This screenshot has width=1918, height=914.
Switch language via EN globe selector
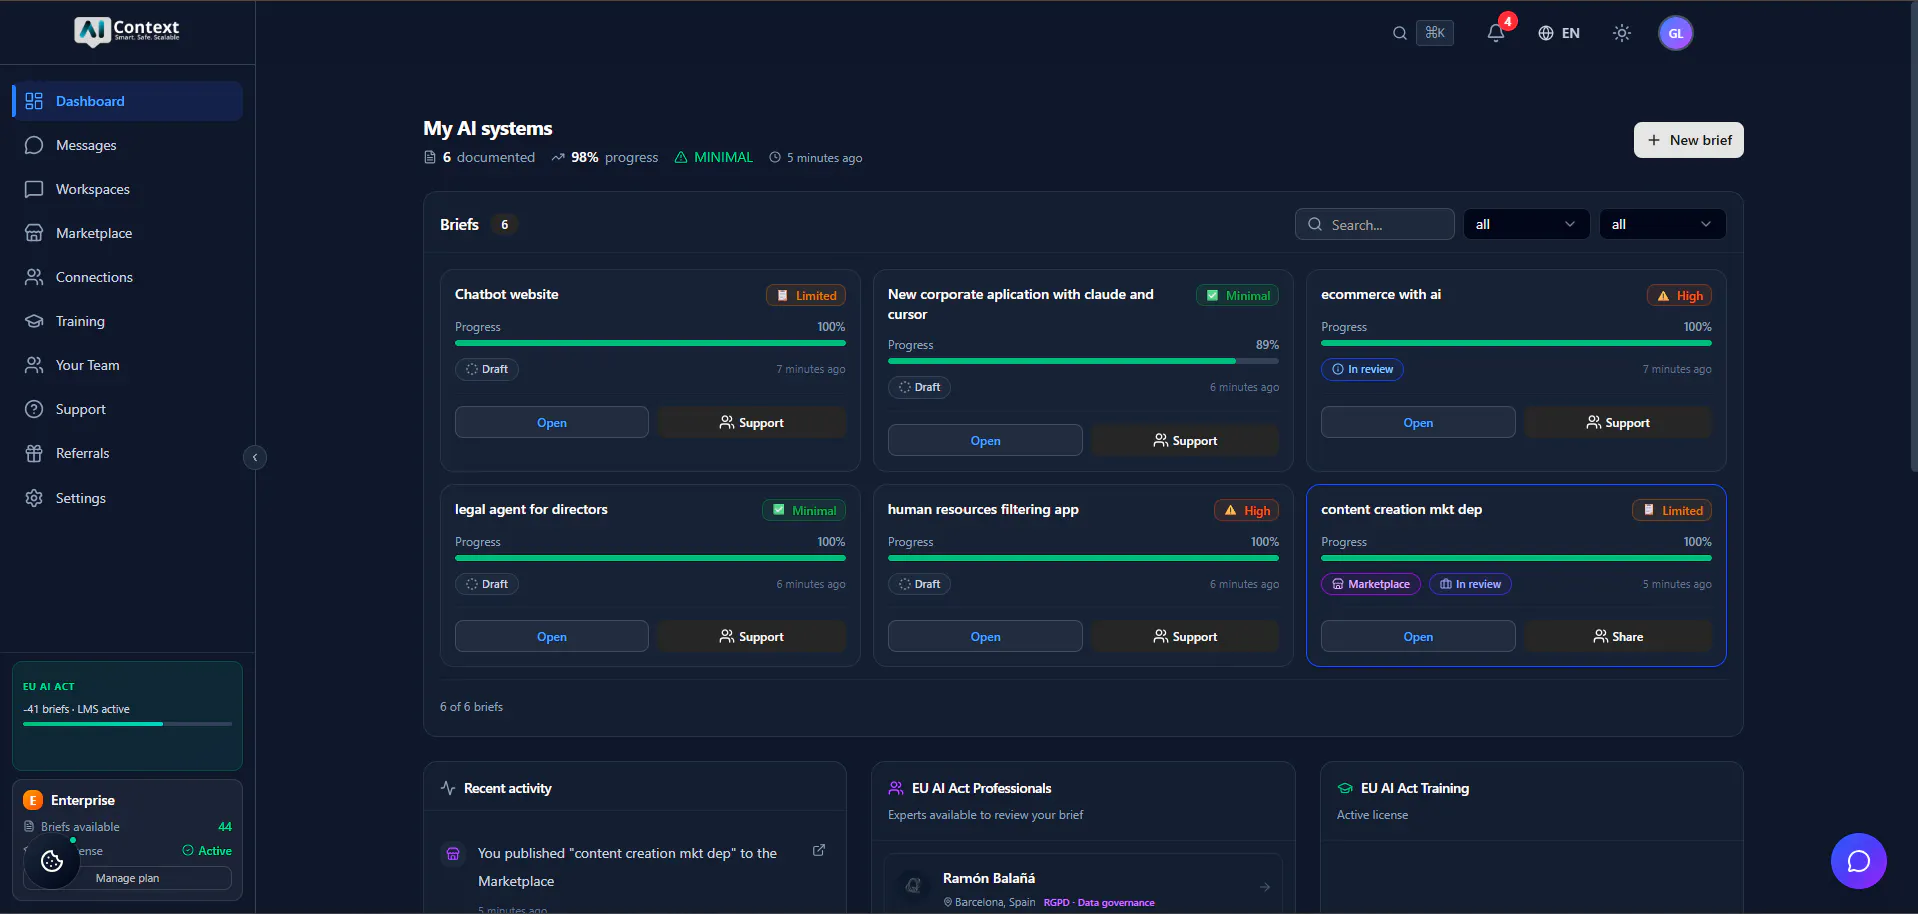tap(1559, 33)
